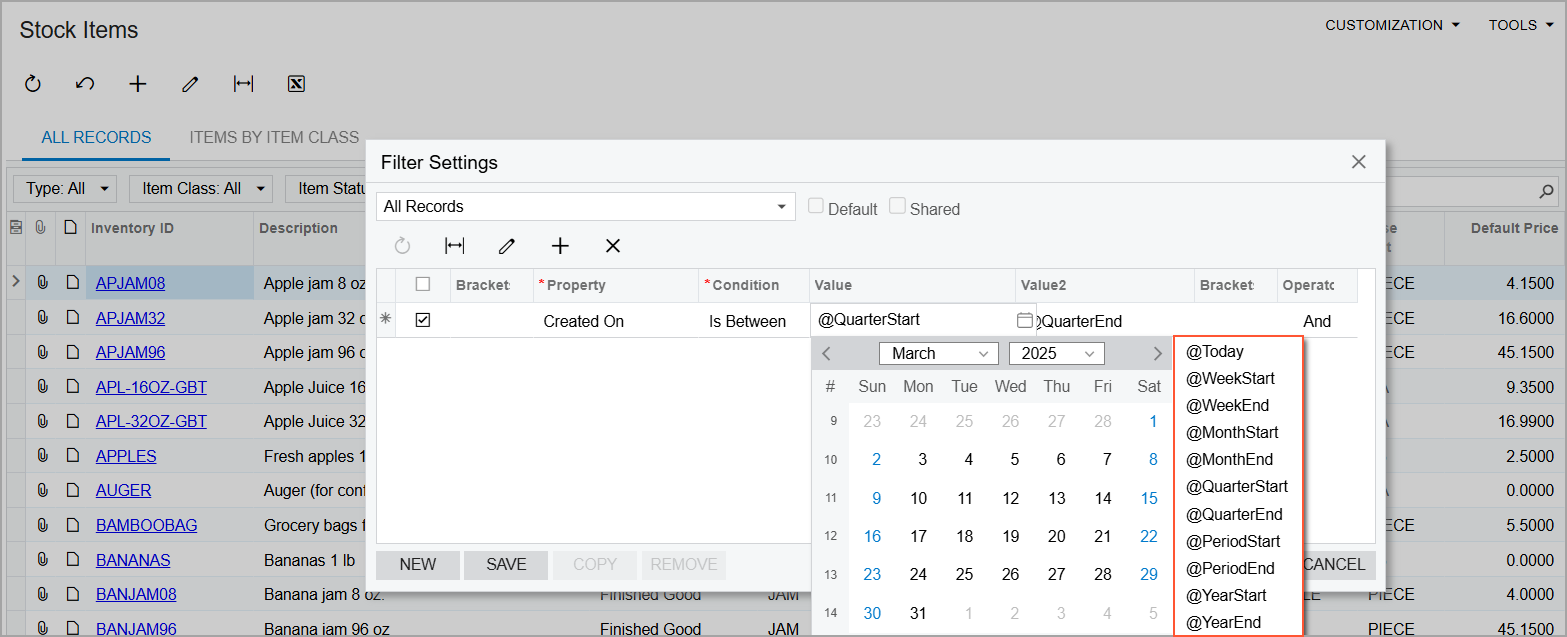
Task: Export stock items to Excel
Action: pos(296,84)
